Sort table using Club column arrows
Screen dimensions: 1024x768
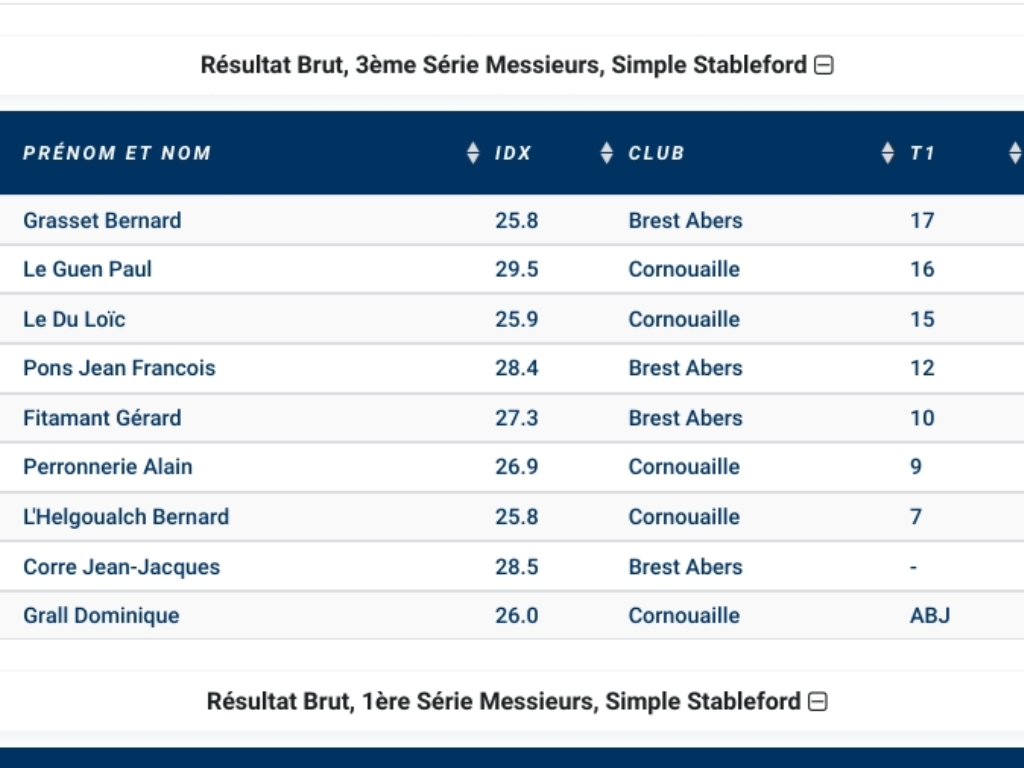[x=887, y=153]
